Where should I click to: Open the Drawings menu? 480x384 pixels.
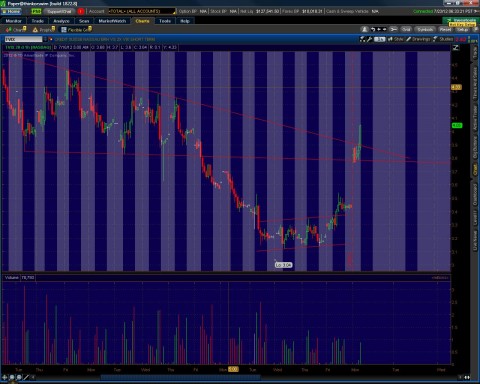pyautogui.click(x=418, y=39)
